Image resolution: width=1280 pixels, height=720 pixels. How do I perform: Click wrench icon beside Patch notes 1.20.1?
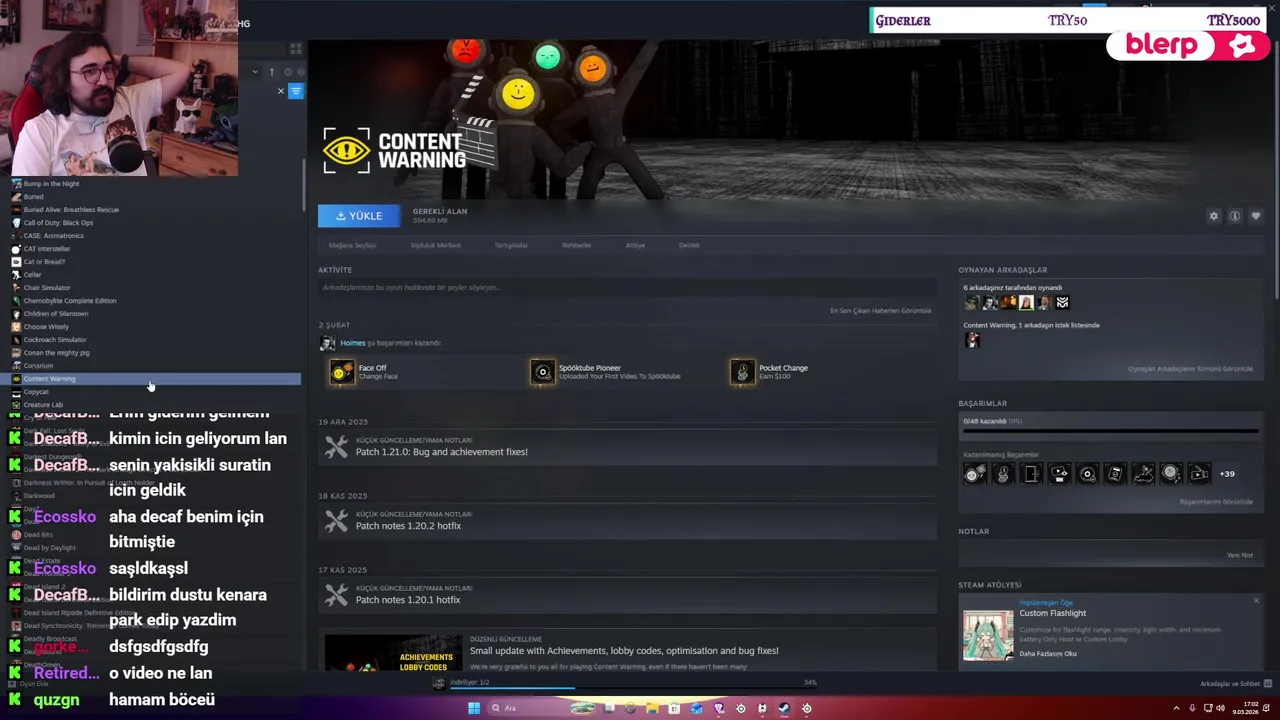[x=336, y=595]
